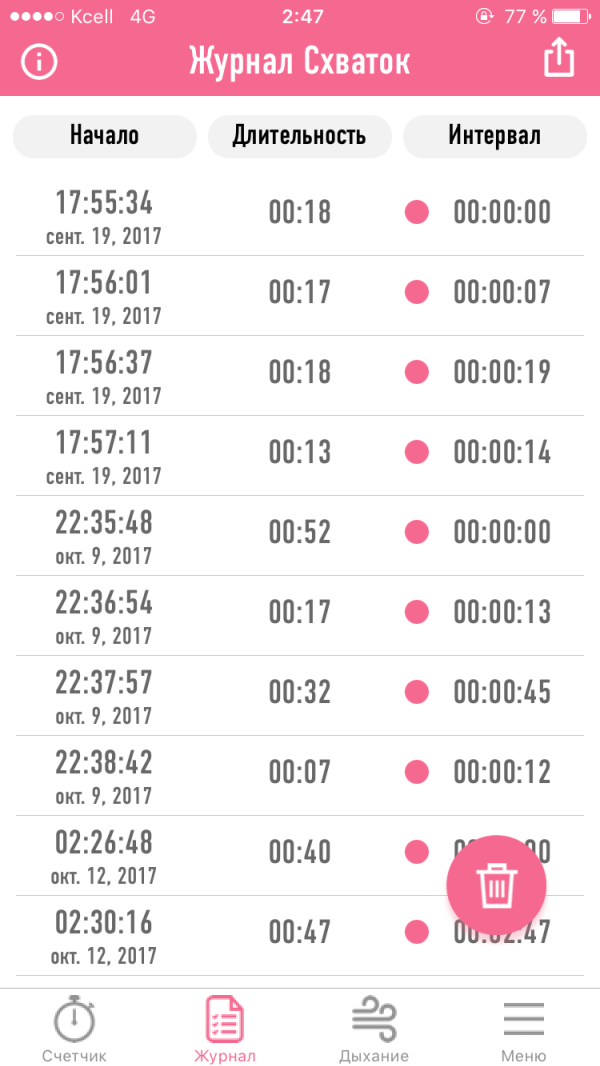Viewport: 600px width, 1066px height.
Task: Tap the Начало column header
Action: pyautogui.click(x=104, y=136)
